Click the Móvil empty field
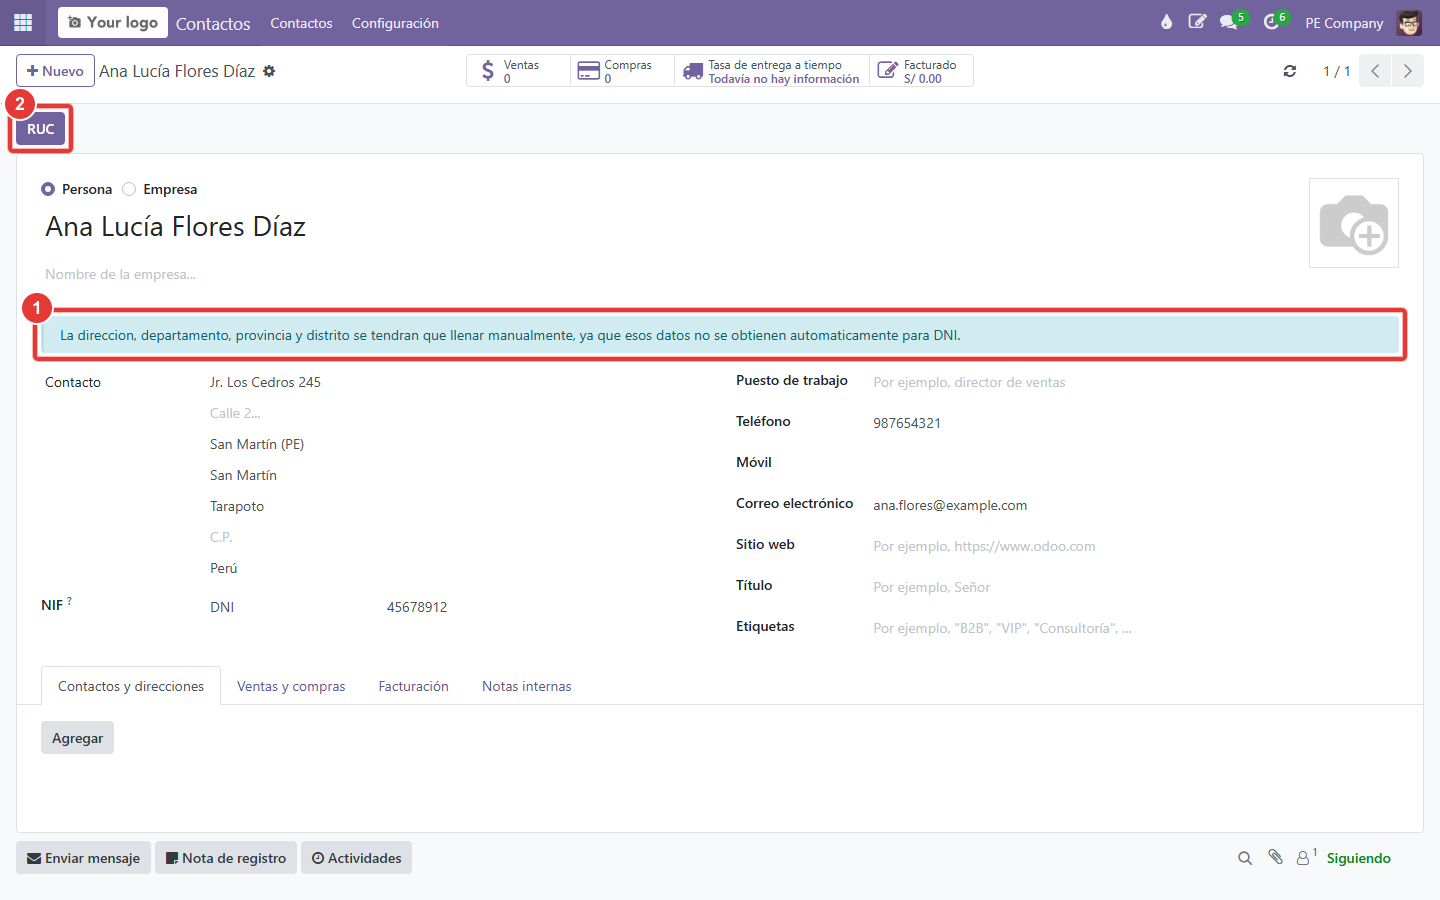The height and width of the screenshot is (900, 1440). click(1136, 464)
